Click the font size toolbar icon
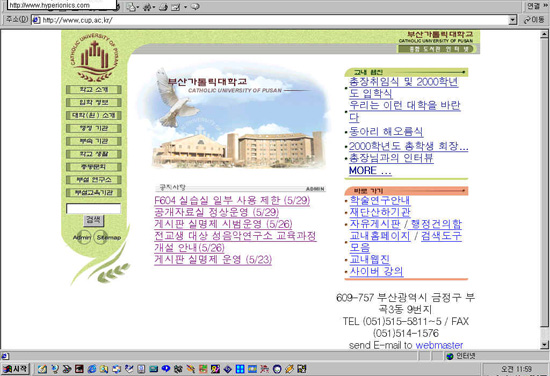The height and width of the screenshot is (376, 550). (147, 7)
